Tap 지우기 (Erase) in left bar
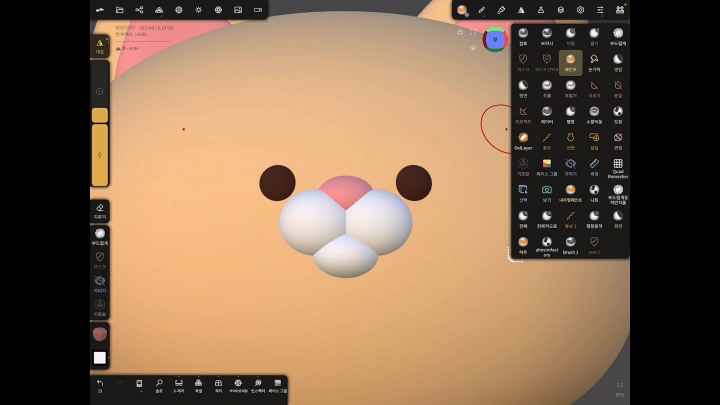Screen dimensions: 720x405 point(100,211)
